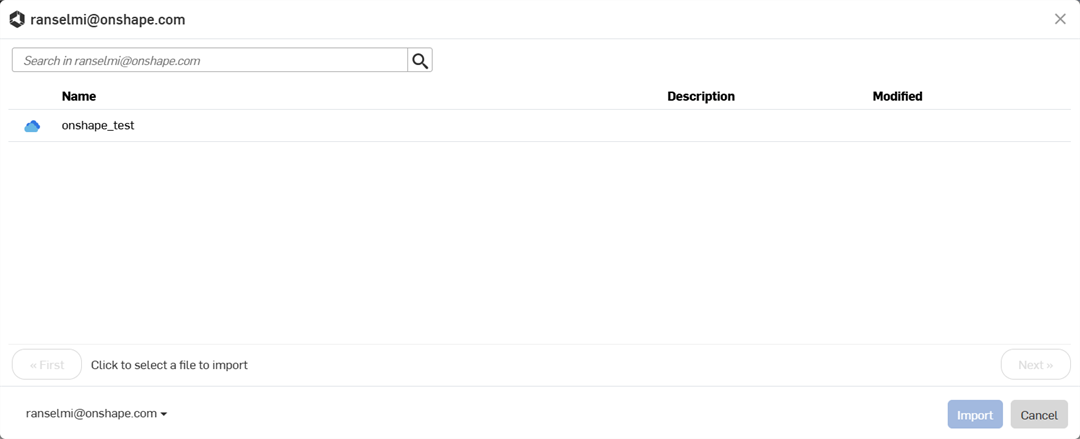The width and height of the screenshot is (1080, 439).
Task: Click the 'Click to select a file to import' text
Action: (x=169, y=365)
